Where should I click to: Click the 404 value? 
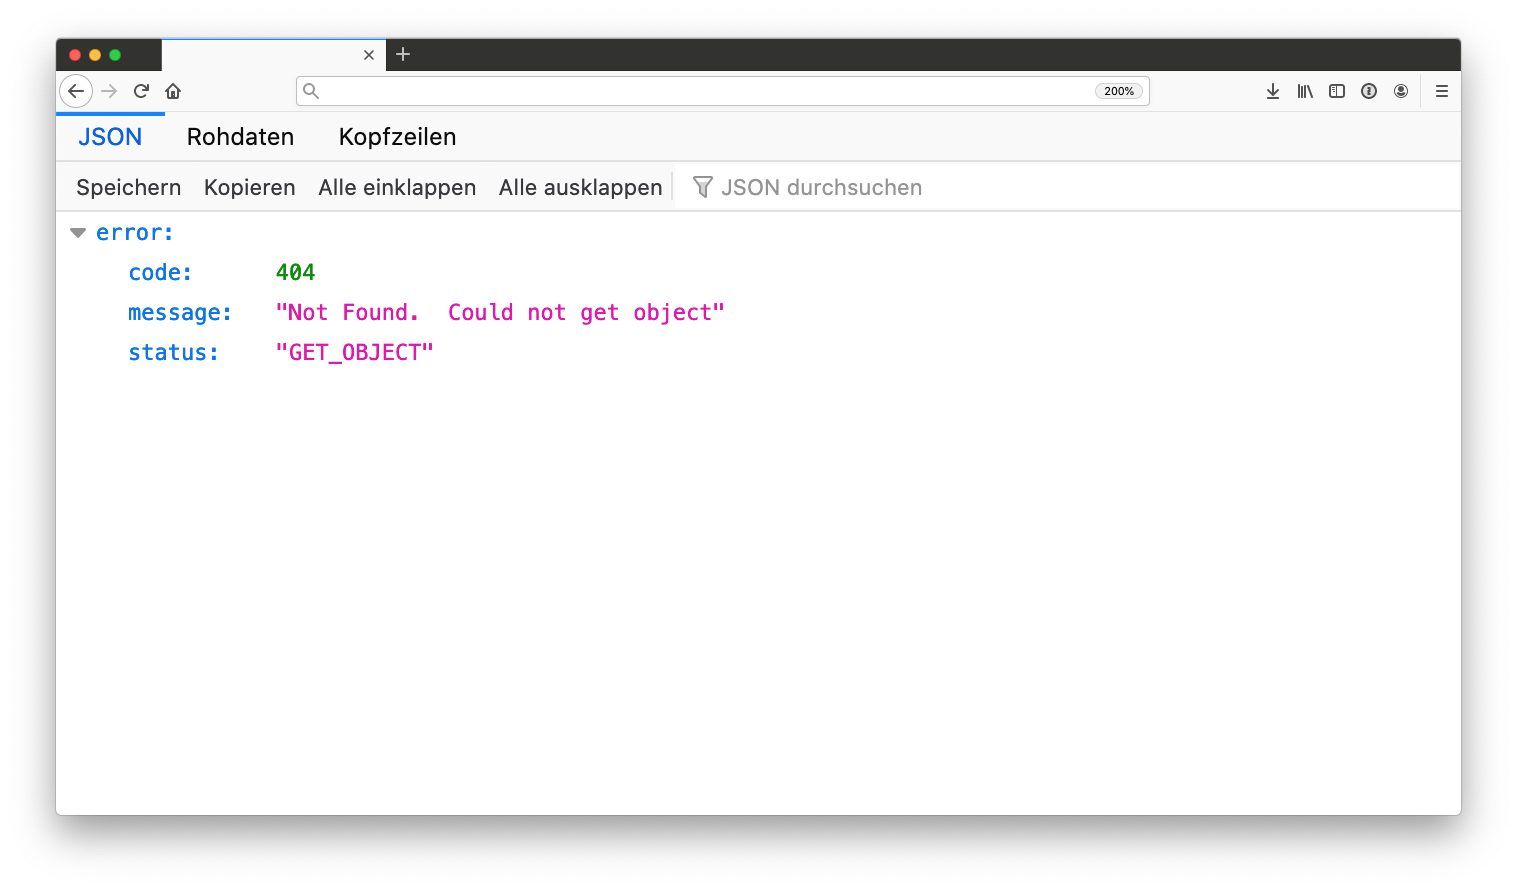click(x=295, y=272)
